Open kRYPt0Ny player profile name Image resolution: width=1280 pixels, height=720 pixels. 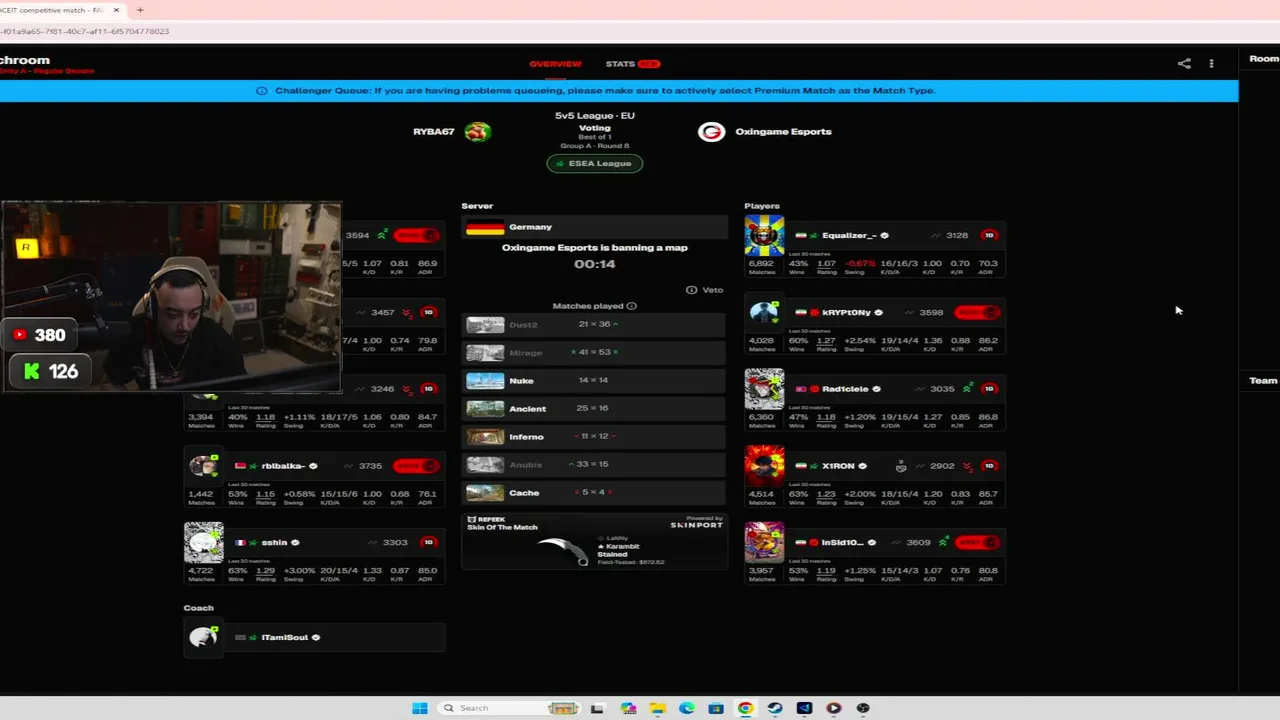point(846,313)
